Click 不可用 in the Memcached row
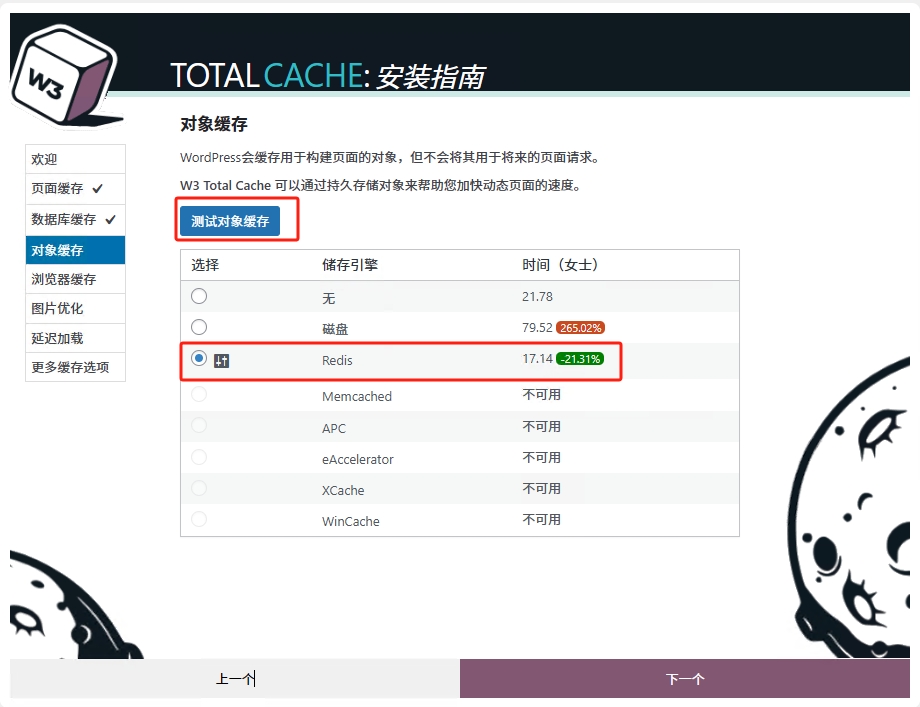This screenshot has height=707, width=920. pyautogui.click(x=542, y=395)
